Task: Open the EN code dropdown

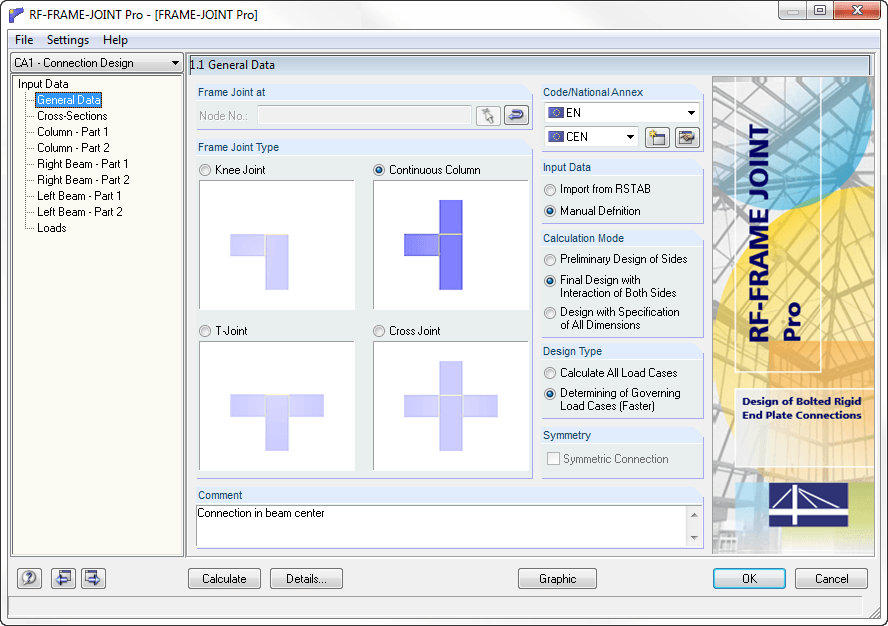Action: click(x=691, y=112)
